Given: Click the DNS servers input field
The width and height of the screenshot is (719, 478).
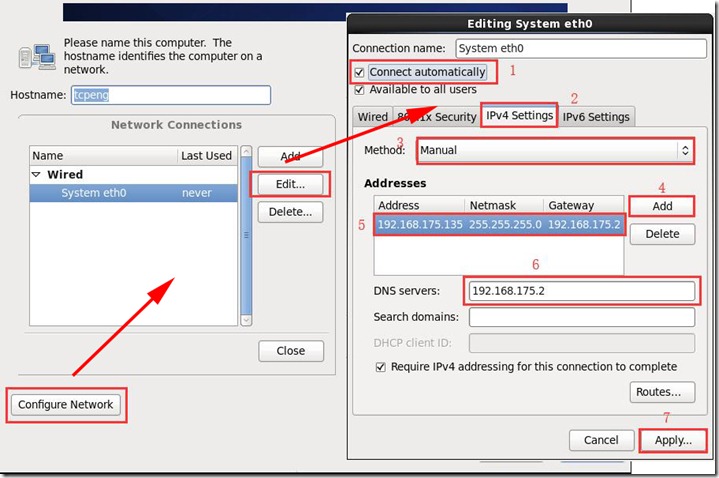Looking at the screenshot, I should coord(580,291).
